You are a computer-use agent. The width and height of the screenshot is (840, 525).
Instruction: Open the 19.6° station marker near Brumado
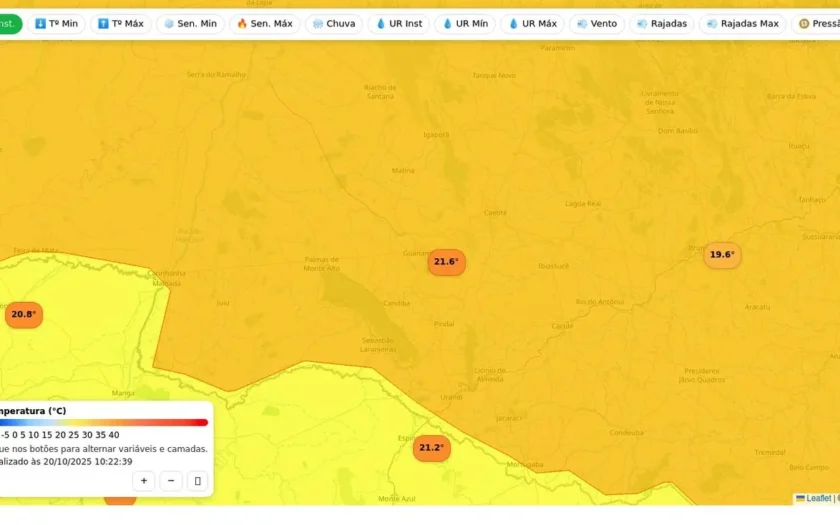[x=722, y=255]
